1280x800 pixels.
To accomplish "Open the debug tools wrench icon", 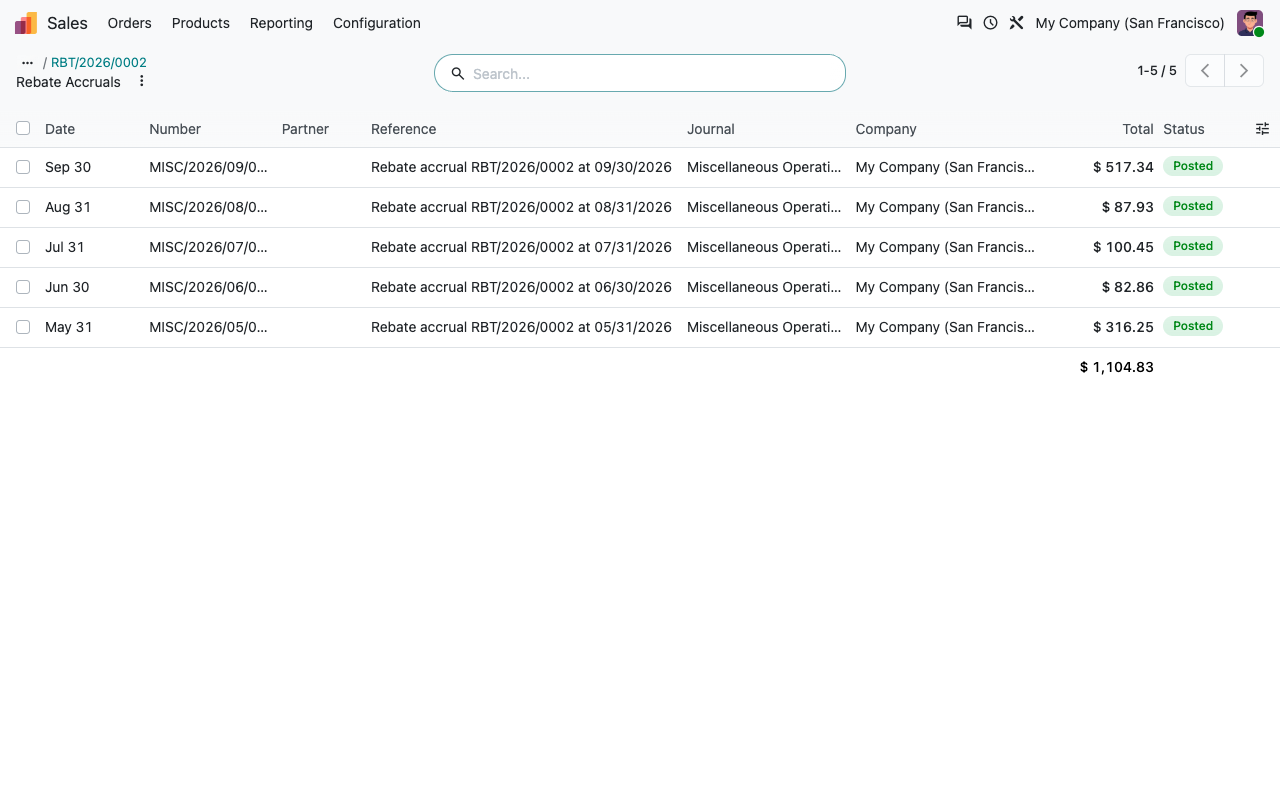I will pos(1016,23).
